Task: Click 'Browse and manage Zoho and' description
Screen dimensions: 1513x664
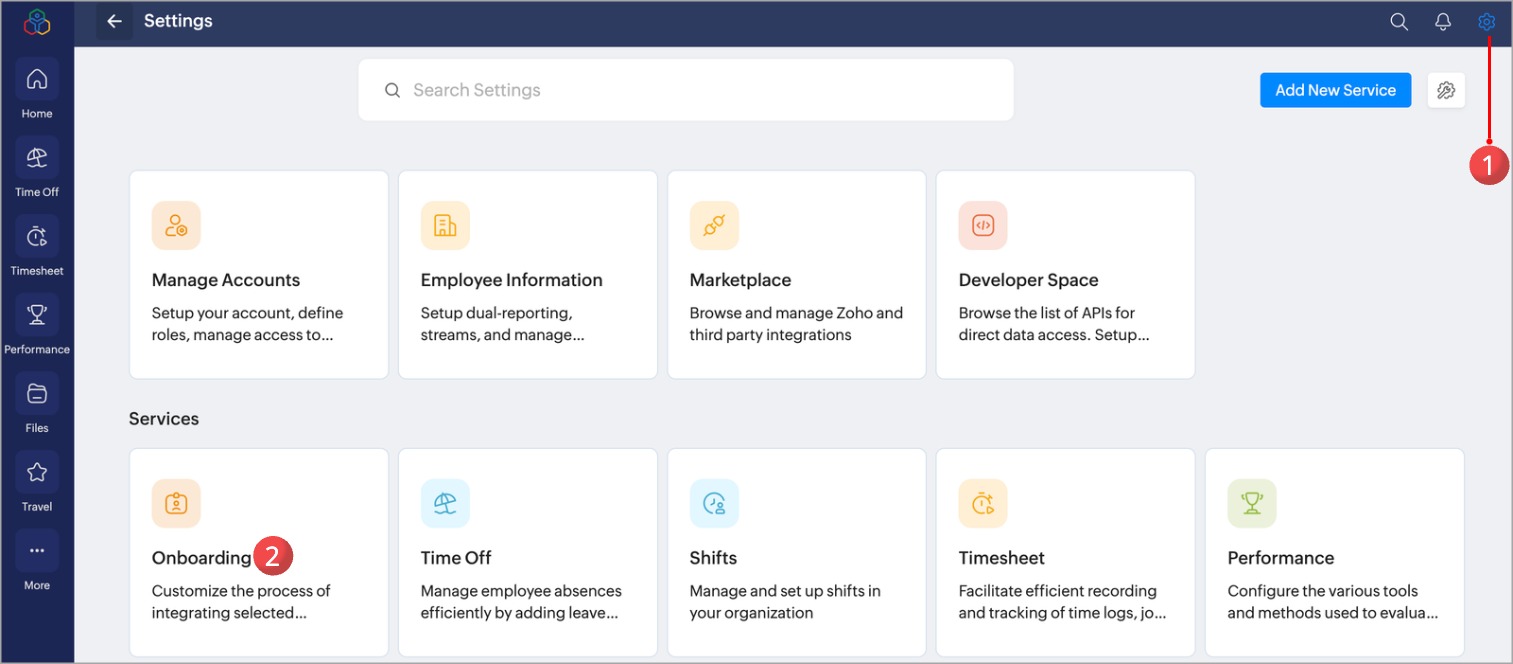Action: pos(796,313)
